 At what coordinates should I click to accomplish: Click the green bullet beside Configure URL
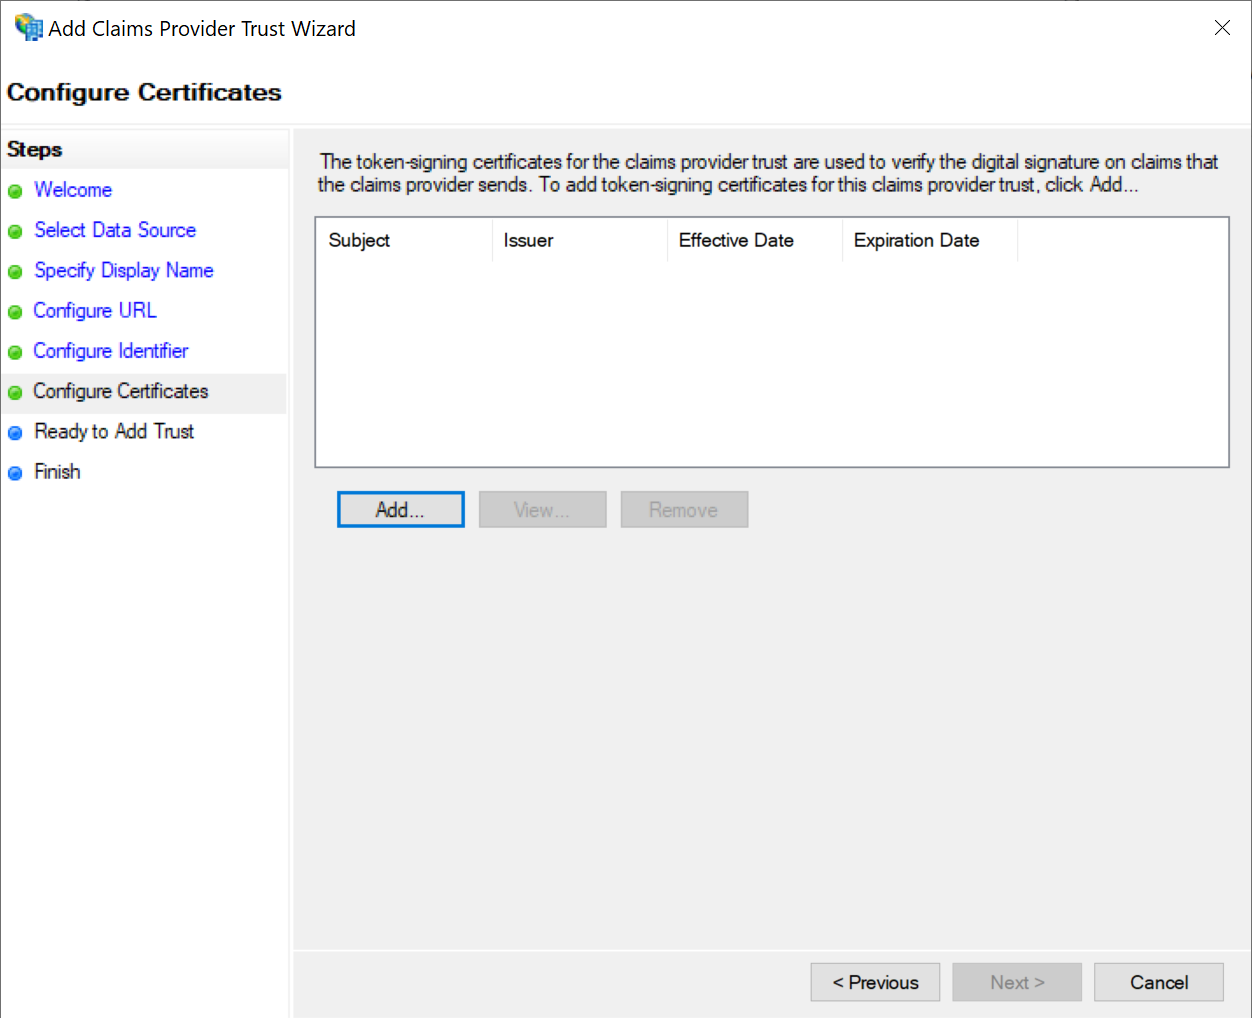(x=15, y=312)
